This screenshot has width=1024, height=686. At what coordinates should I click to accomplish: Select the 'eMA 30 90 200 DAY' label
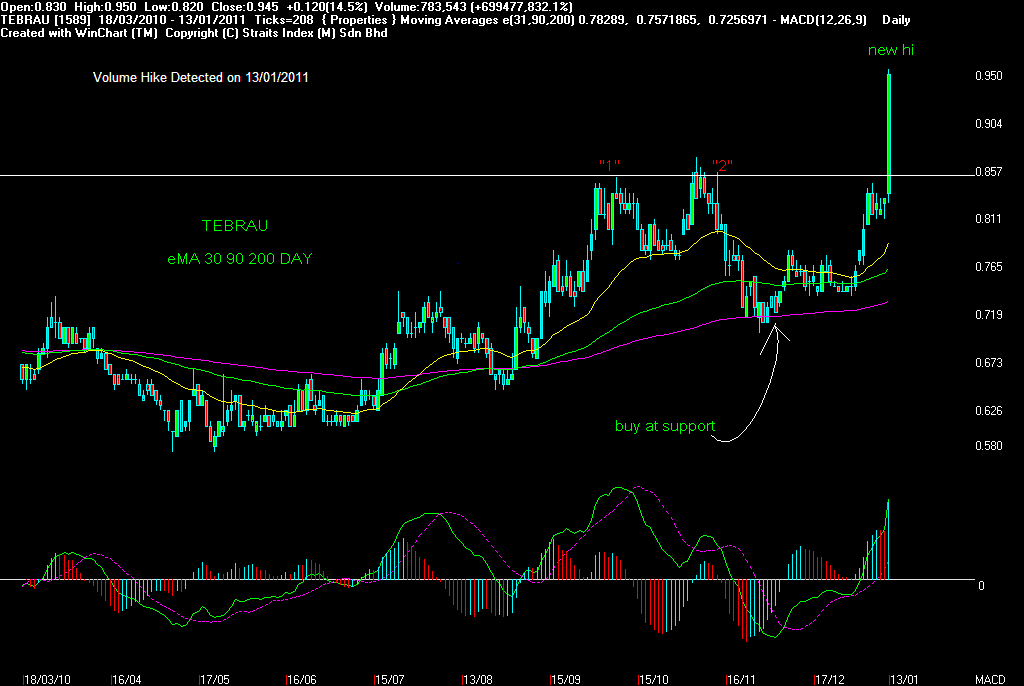(240, 259)
